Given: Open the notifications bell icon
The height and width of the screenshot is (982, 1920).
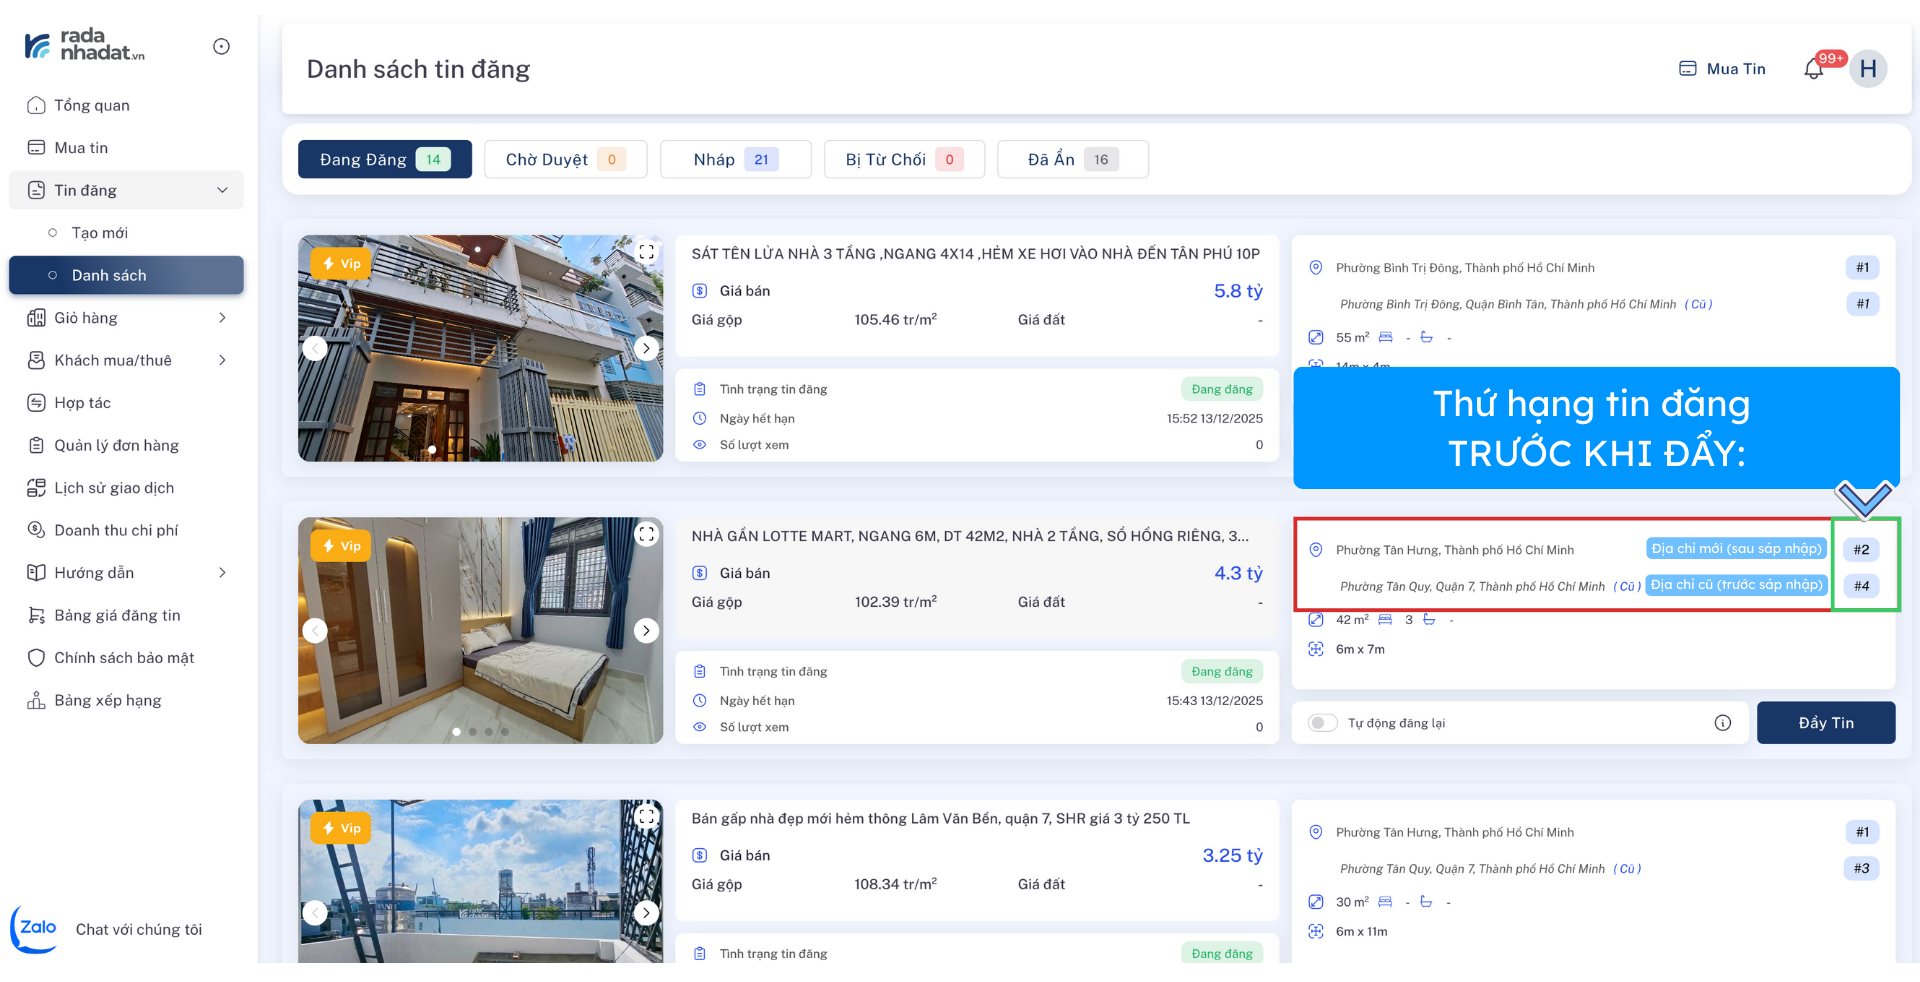Looking at the screenshot, I should (x=1813, y=69).
